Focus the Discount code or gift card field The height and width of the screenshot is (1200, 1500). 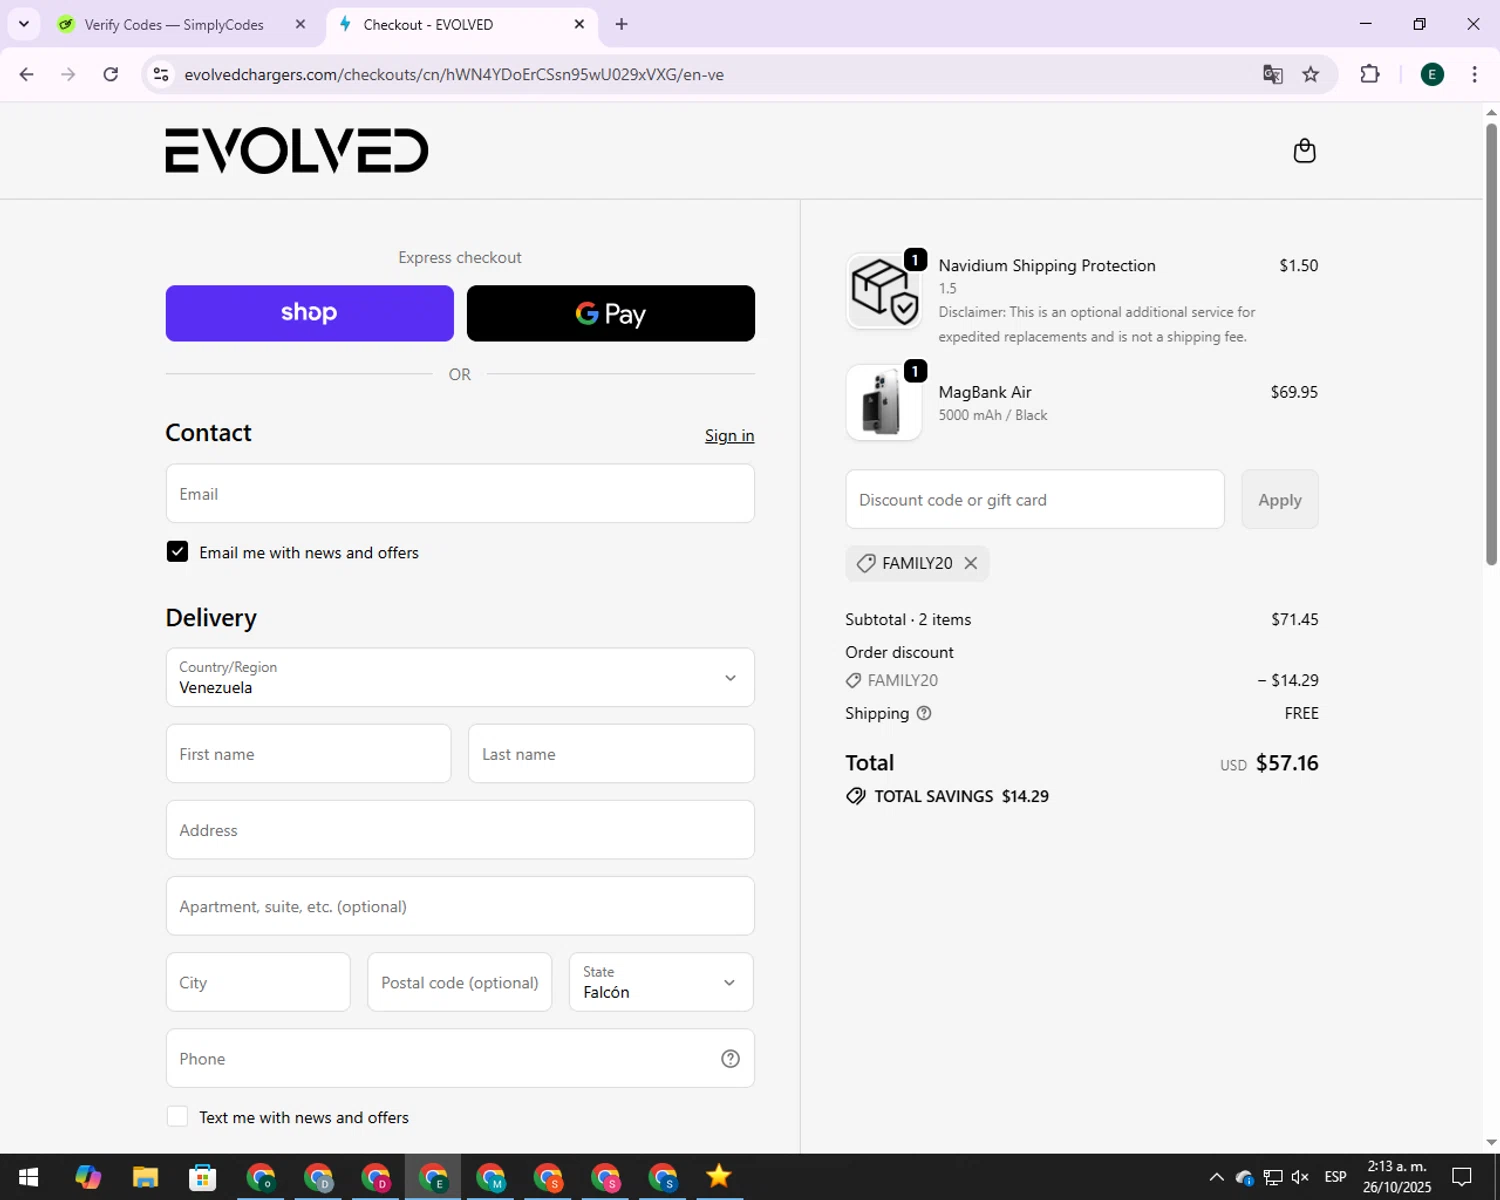click(x=1035, y=500)
